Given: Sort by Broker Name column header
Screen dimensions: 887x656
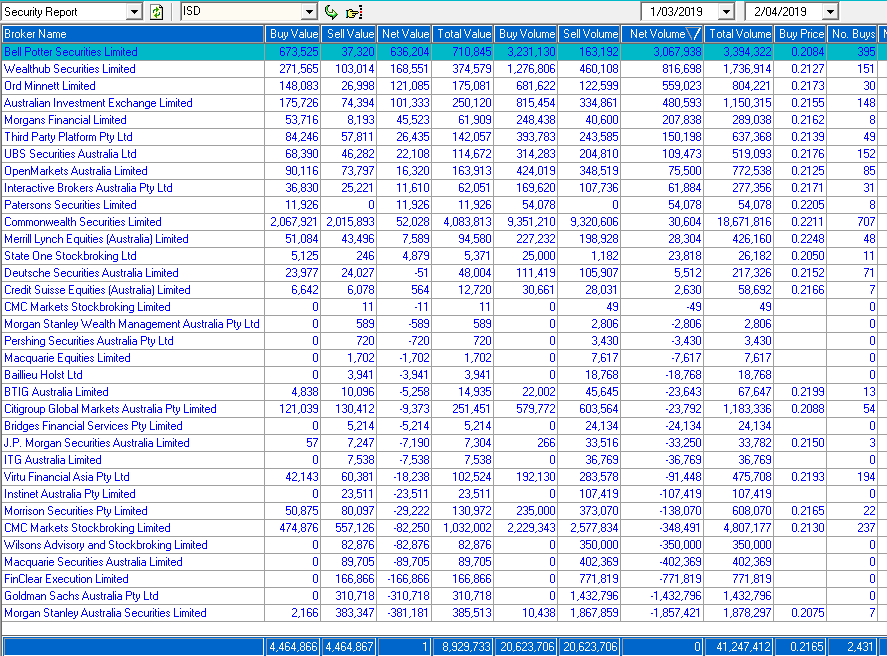Looking at the screenshot, I should (133, 34).
